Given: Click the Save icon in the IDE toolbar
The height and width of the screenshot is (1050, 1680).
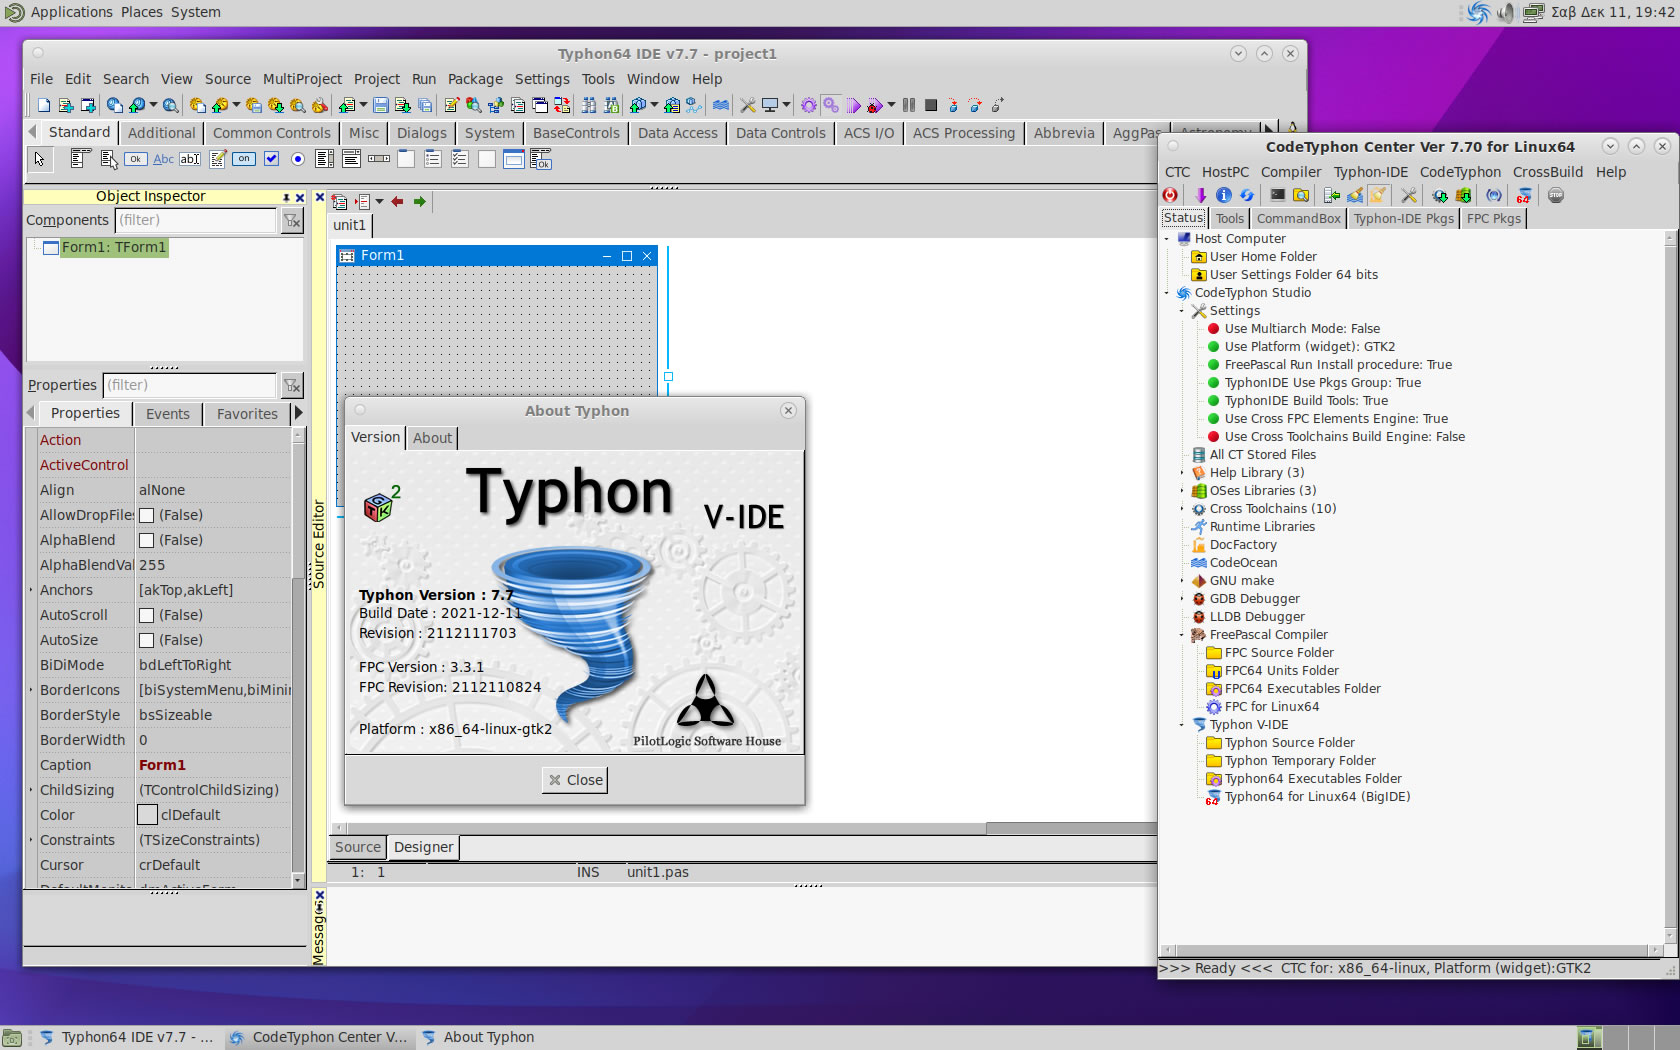Looking at the screenshot, I should (381, 105).
